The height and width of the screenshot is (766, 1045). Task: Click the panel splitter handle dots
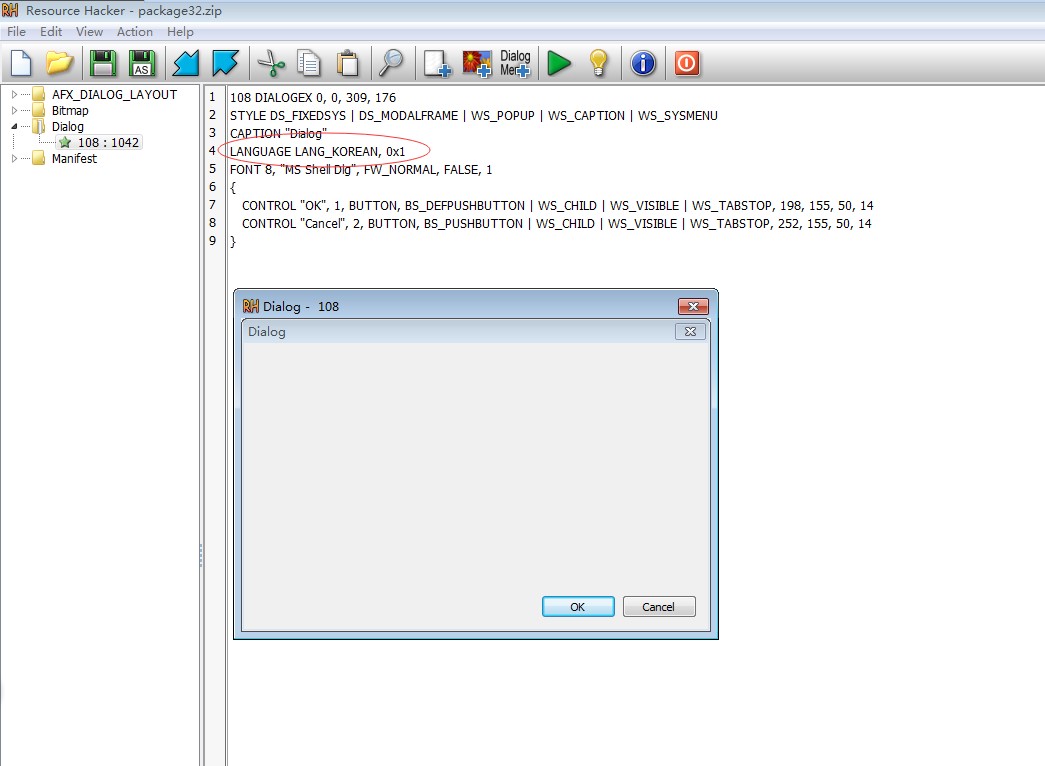[x=201, y=555]
